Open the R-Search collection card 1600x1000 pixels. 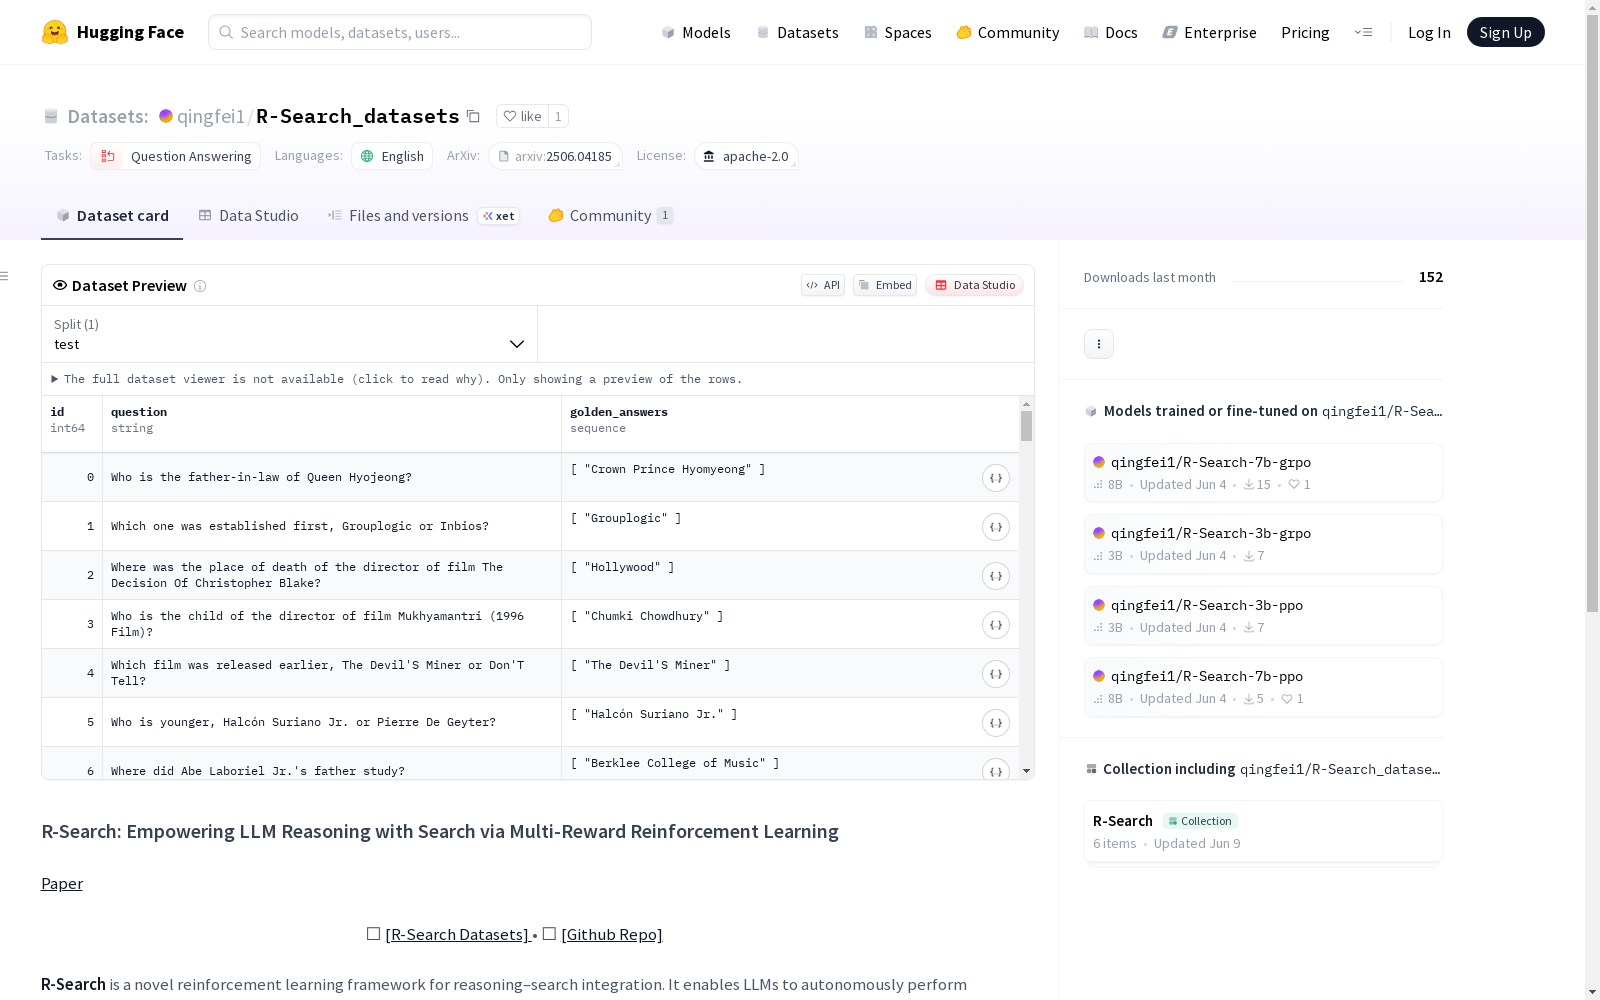(x=1263, y=831)
